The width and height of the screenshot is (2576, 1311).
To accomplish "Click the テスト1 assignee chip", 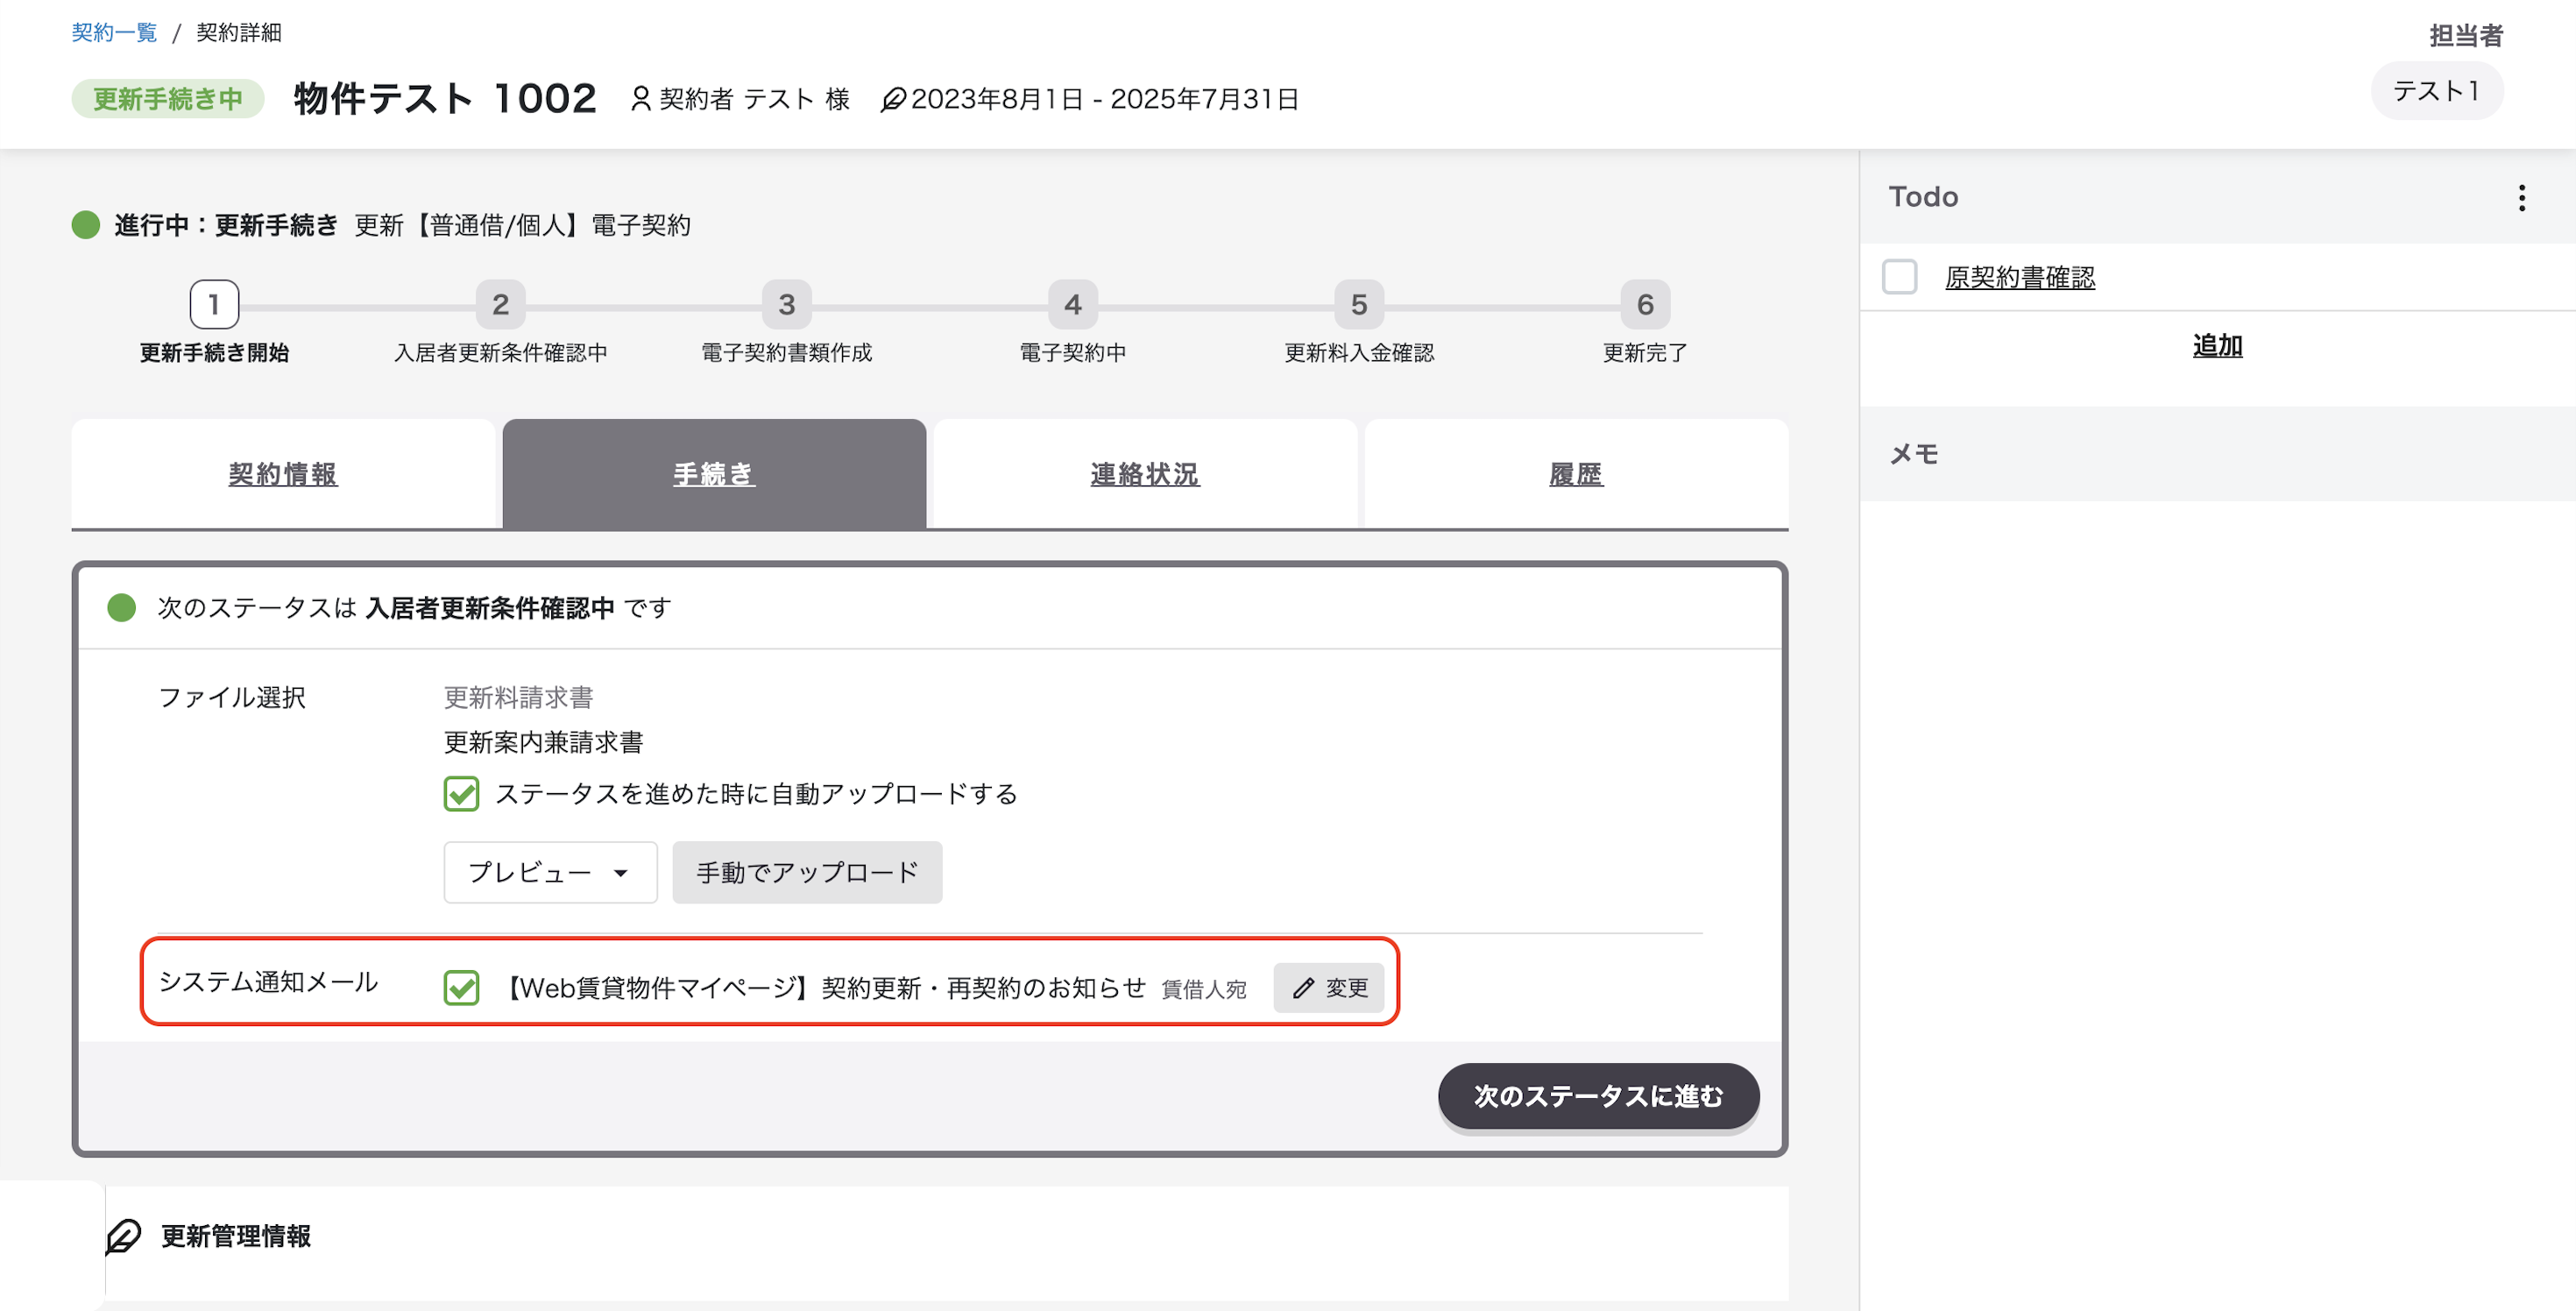I will click(2436, 91).
